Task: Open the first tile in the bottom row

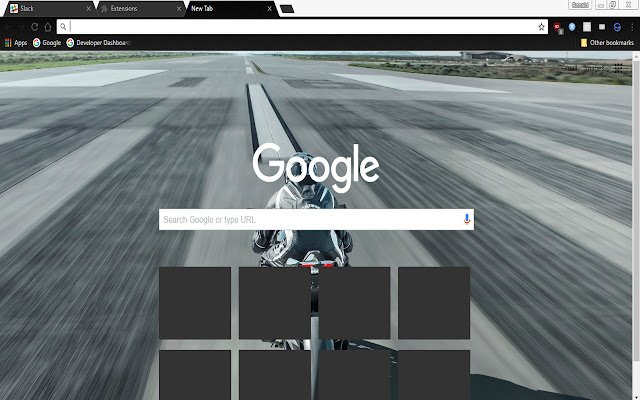Action: tap(195, 375)
